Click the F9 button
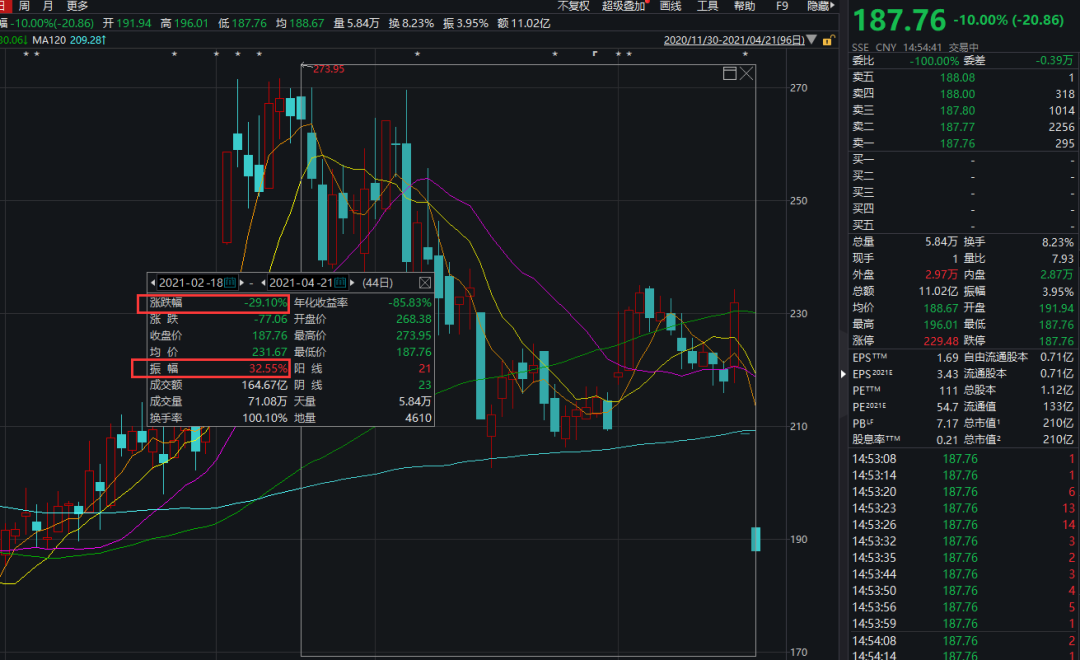This screenshot has height=660, width=1080. click(x=782, y=6)
